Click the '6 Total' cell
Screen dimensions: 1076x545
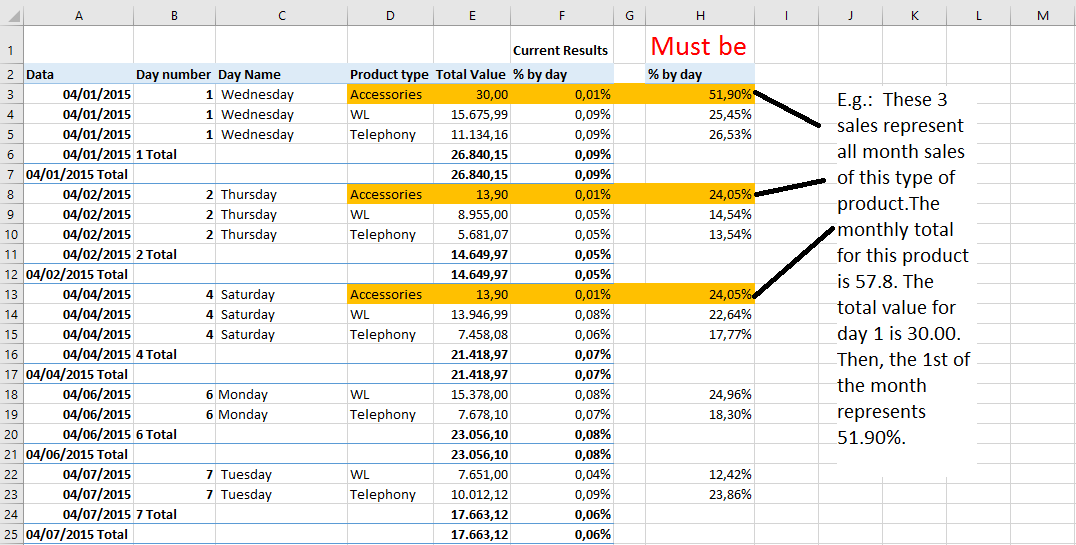pos(174,434)
